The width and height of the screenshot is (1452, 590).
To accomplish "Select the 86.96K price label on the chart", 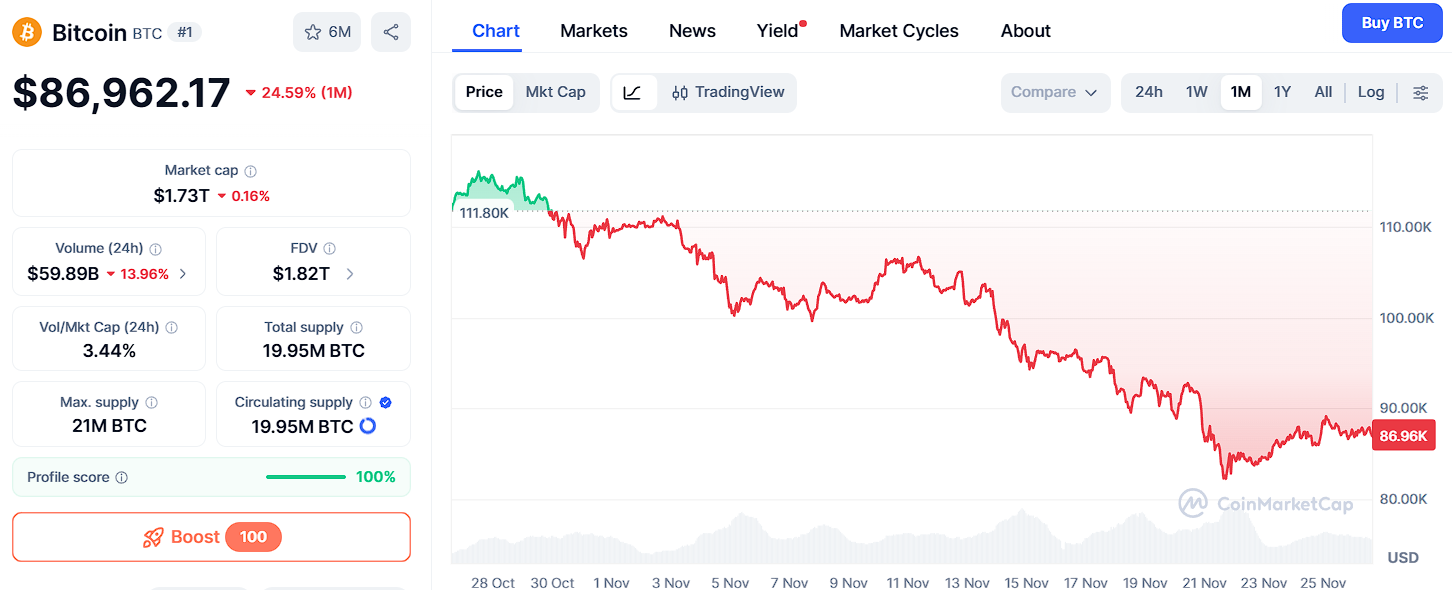I will (x=1403, y=435).
